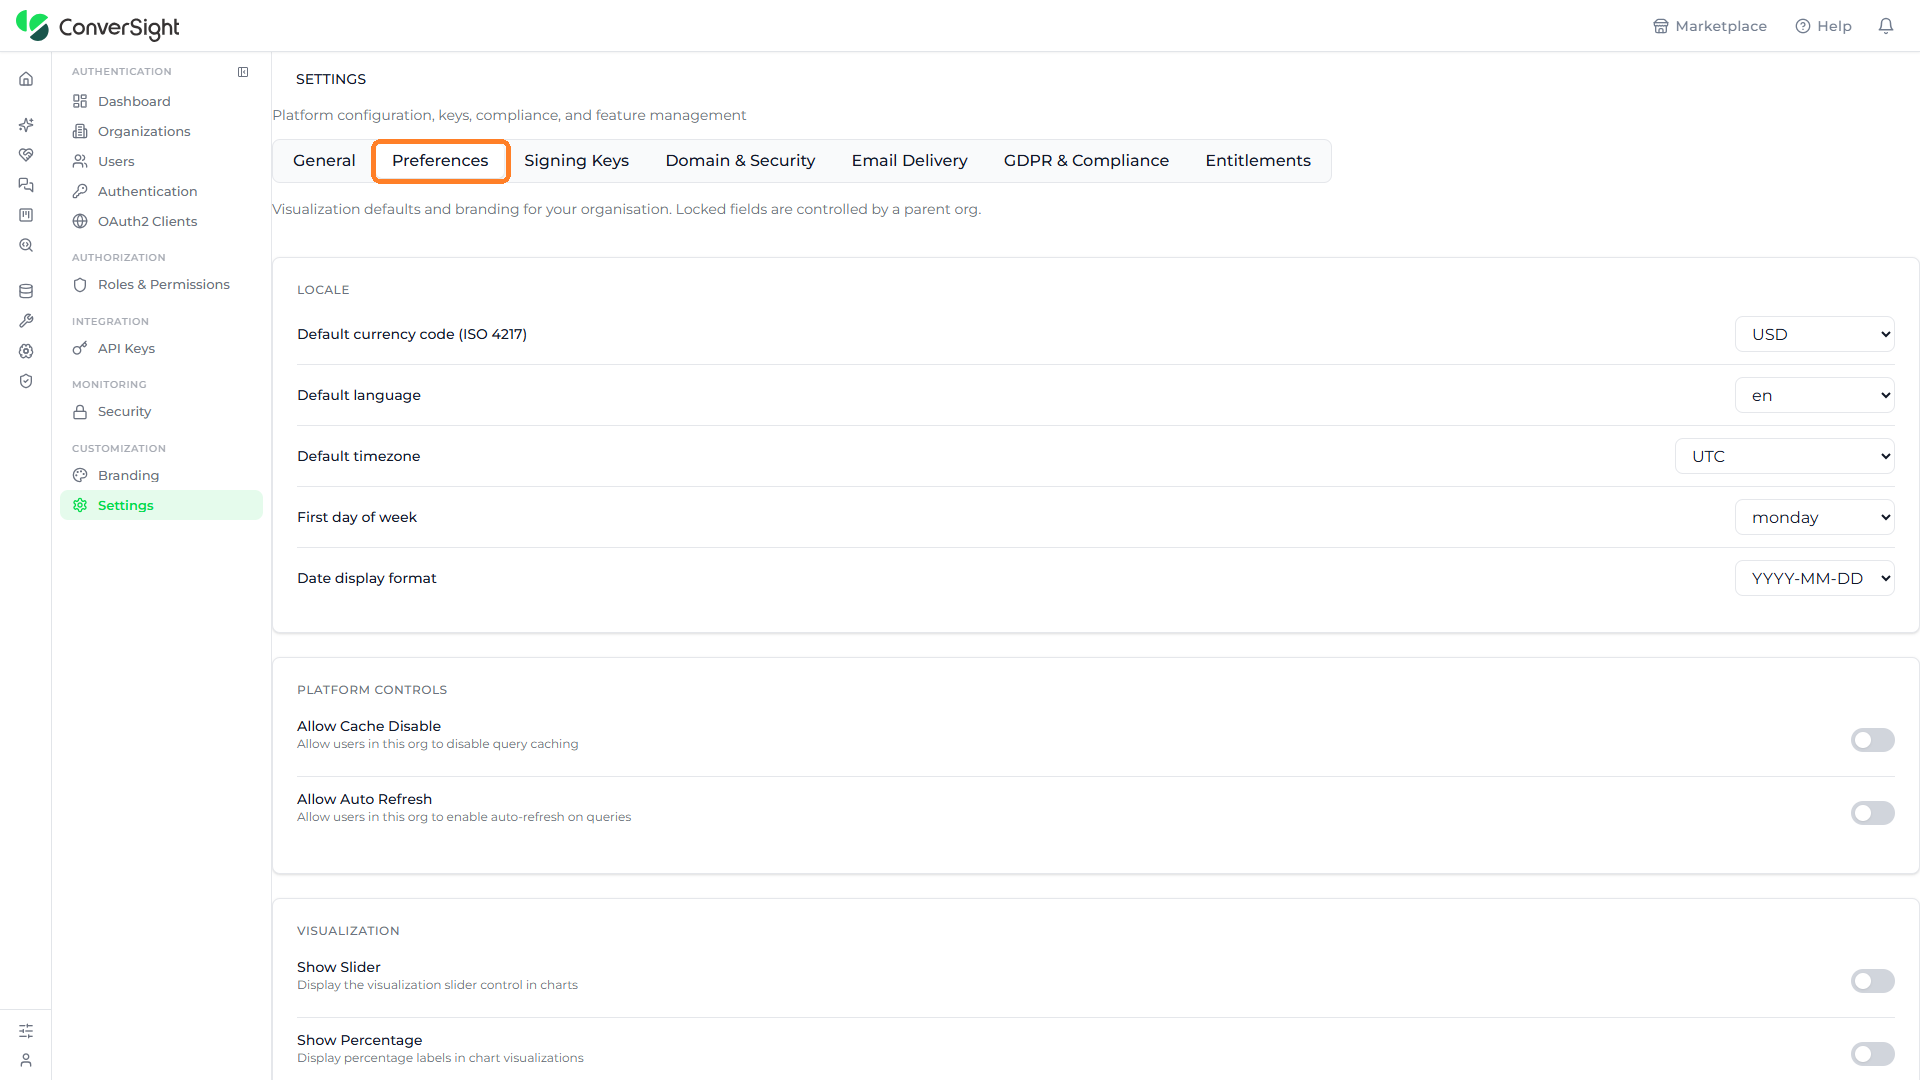Switch to Signing Keys tab
Viewport: 1920px width, 1080px height.
pyautogui.click(x=576, y=161)
